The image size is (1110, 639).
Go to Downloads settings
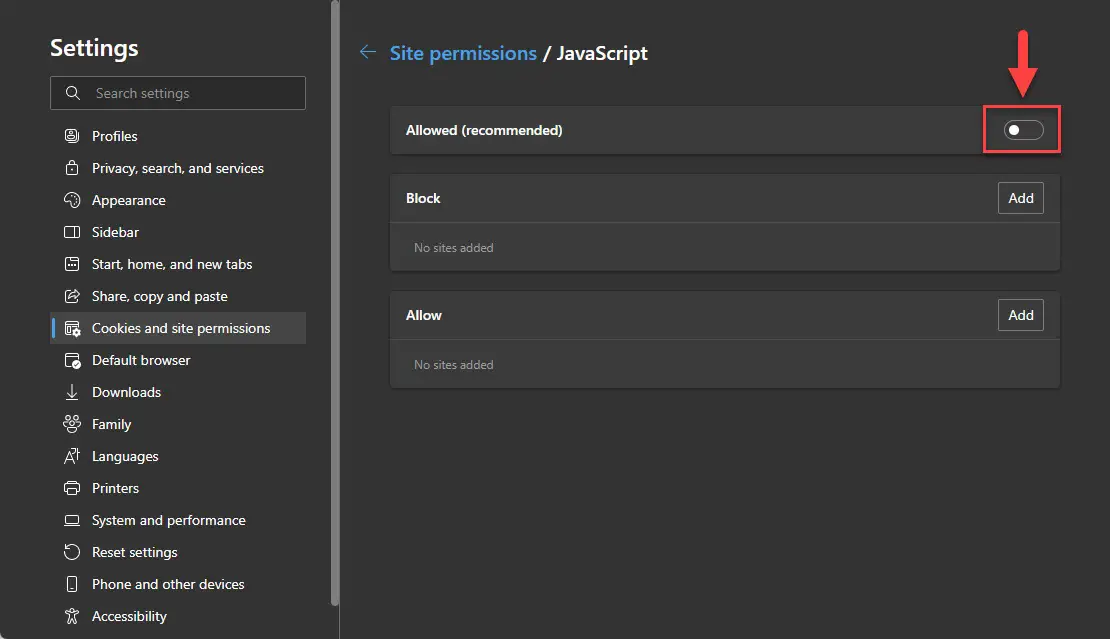(x=178, y=392)
